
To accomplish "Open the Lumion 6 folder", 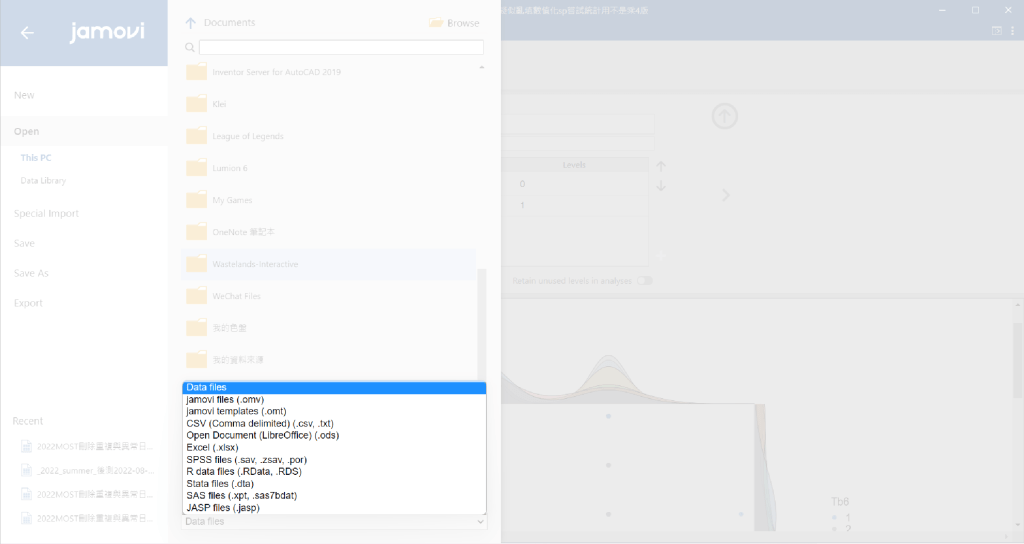I will pyautogui.click(x=230, y=168).
